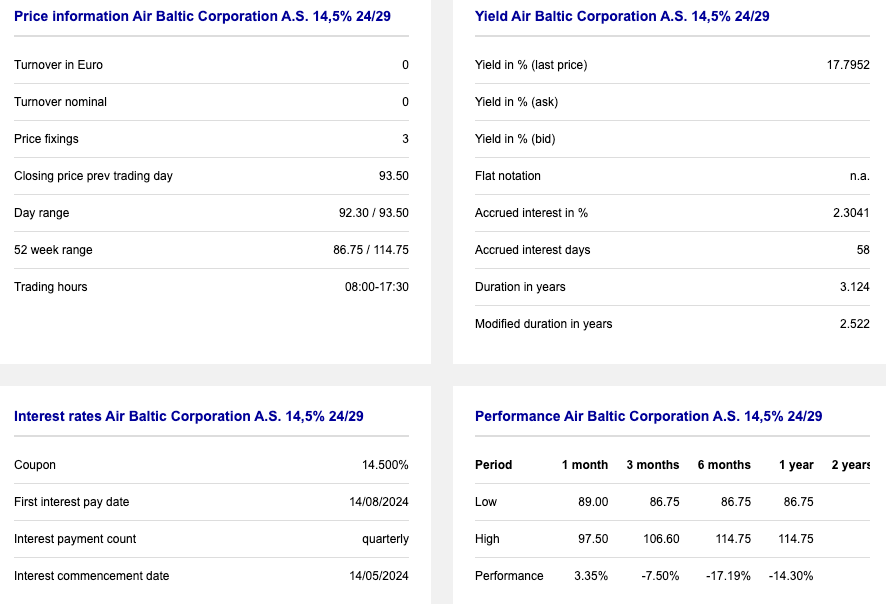Select Yield in % (ask) label
Viewport: 886px width, 604px height.
click(516, 102)
